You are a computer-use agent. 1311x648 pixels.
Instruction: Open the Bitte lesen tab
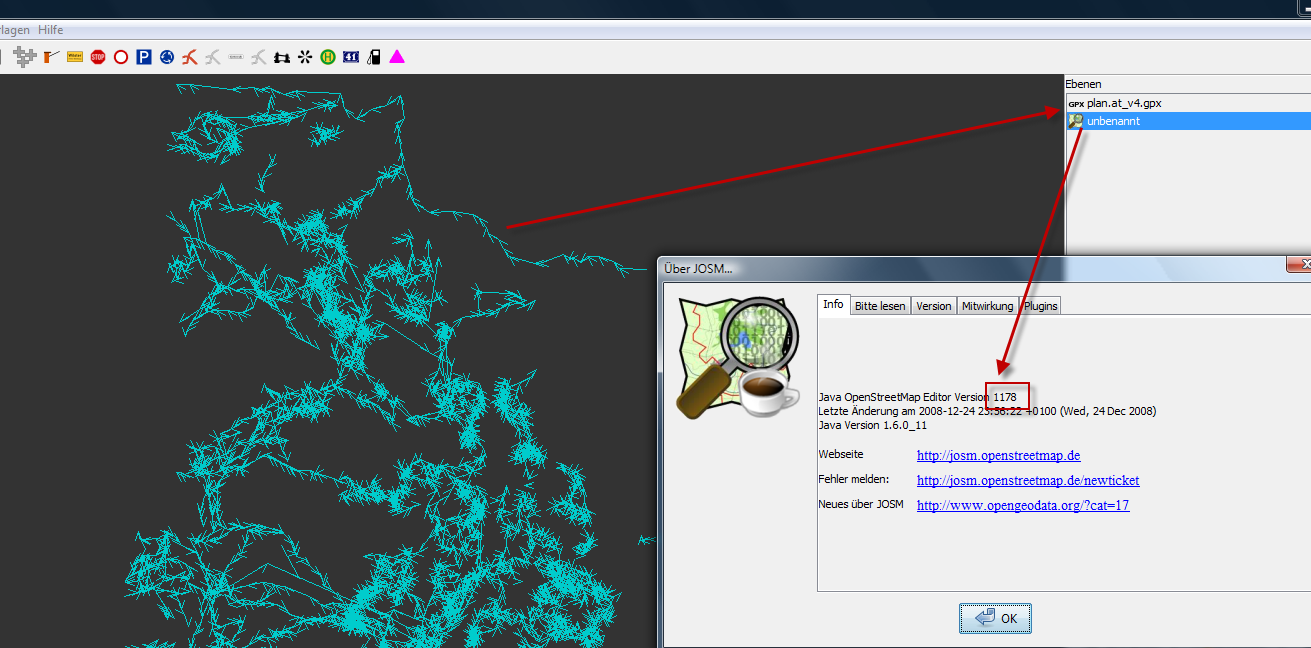click(x=880, y=306)
